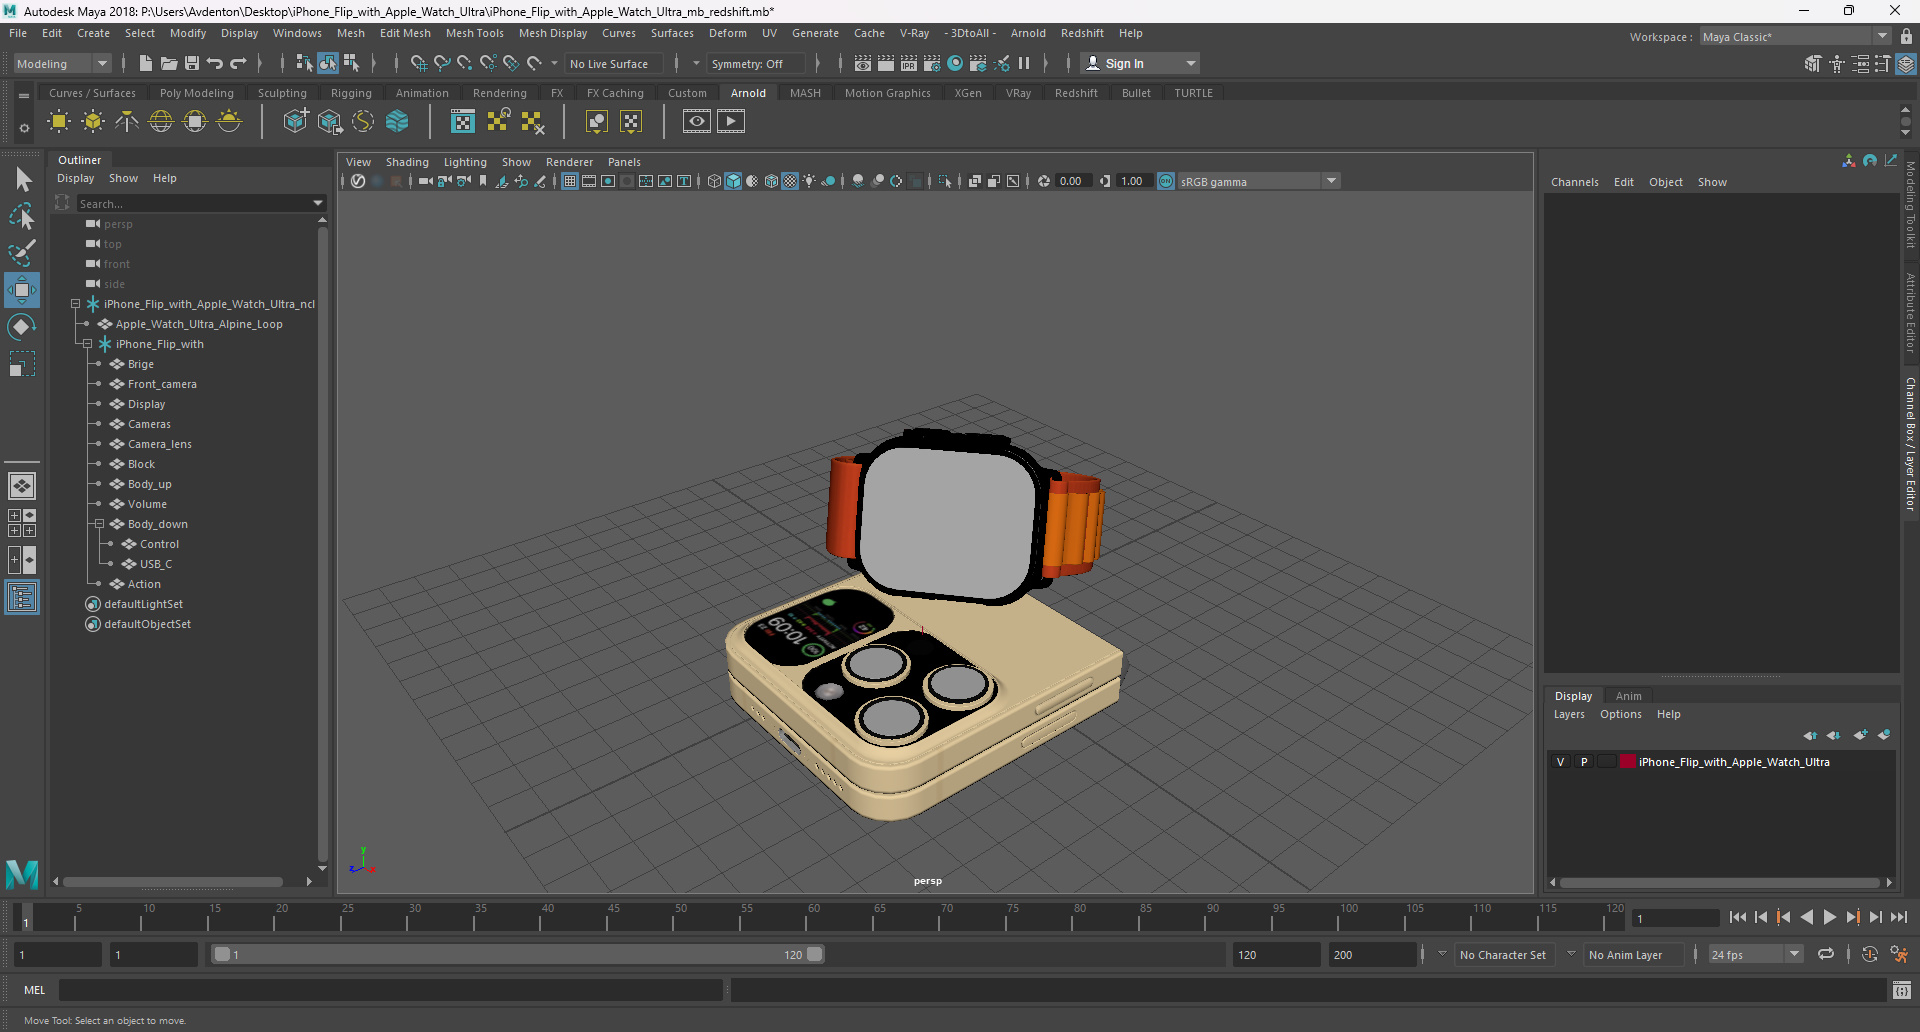Screen dimensions: 1920x1032
Task: Collapse the Body_down node
Action: (x=99, y=524)
